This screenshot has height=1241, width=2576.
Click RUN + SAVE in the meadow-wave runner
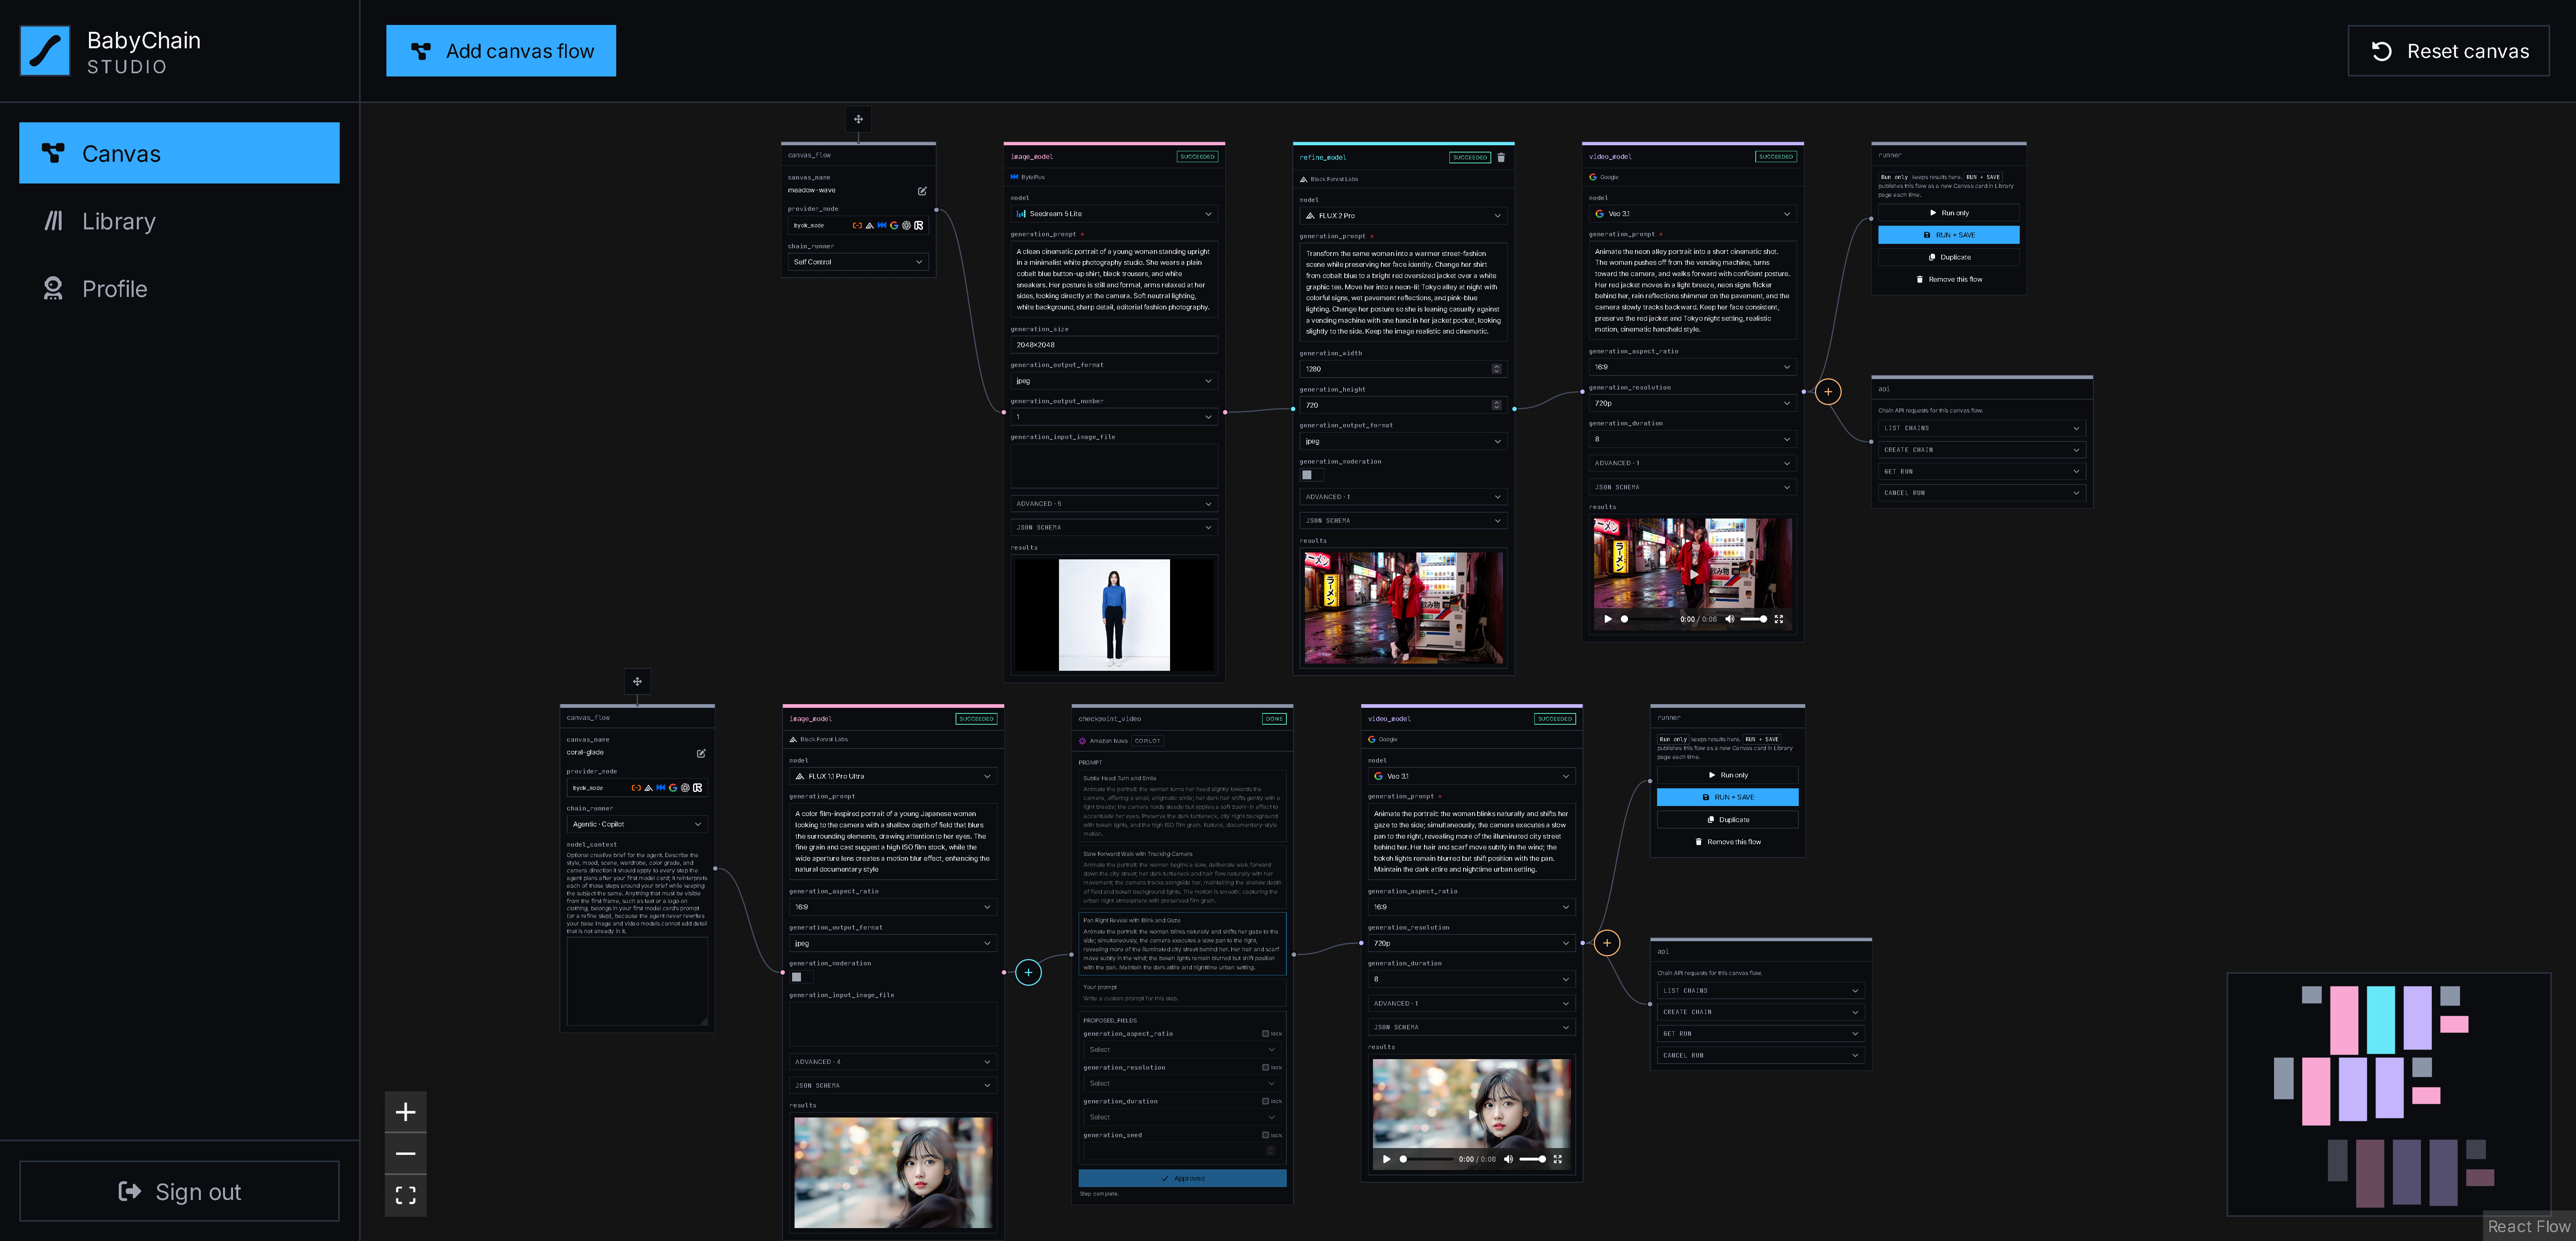[x=1949, y=235]
